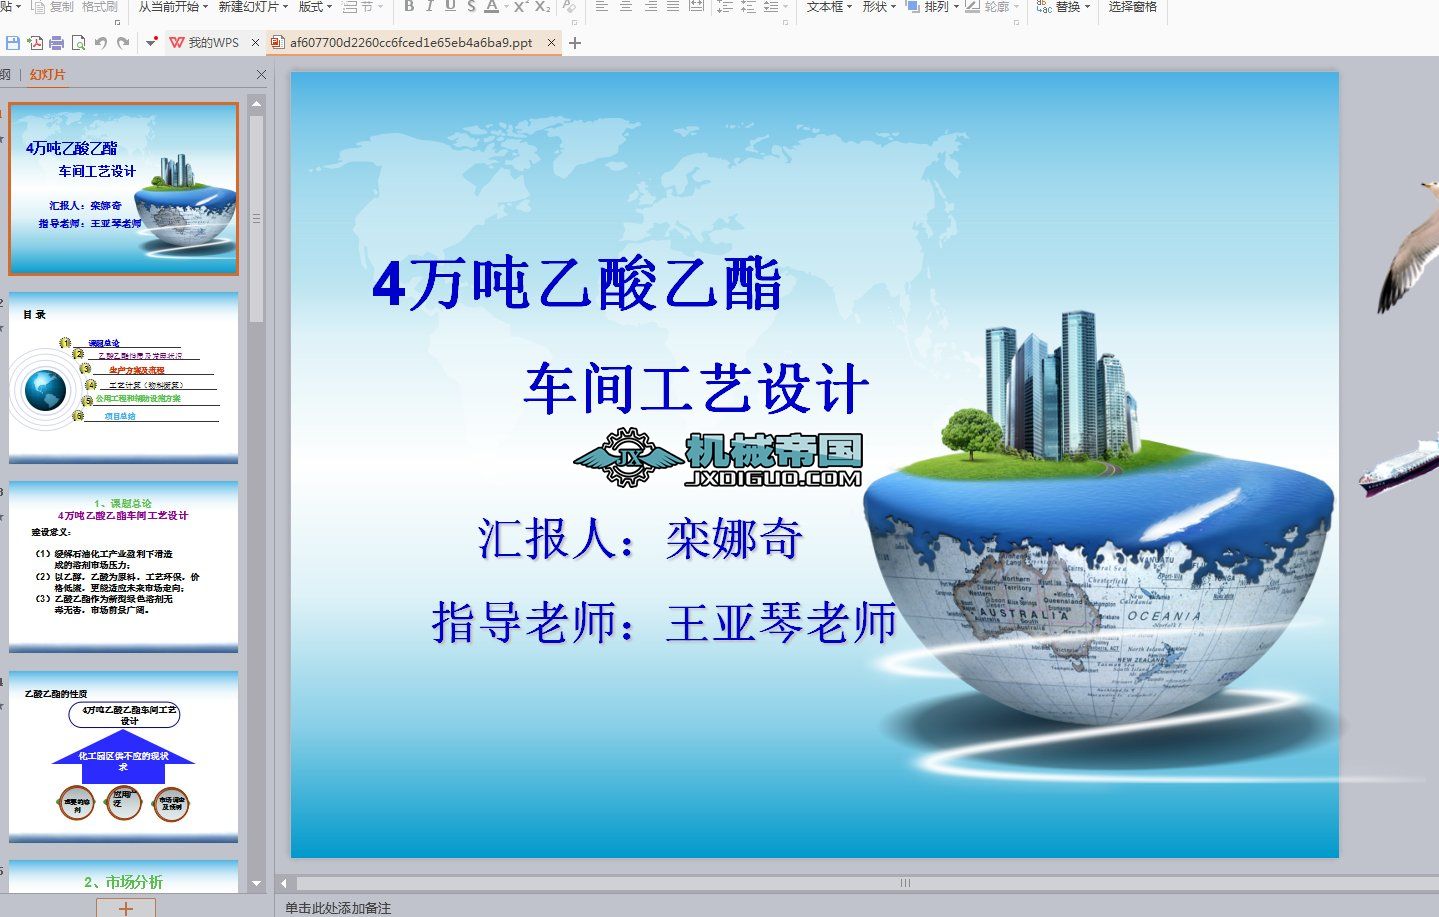Open quick access toolbar customization arrow
The image size is (1439, 917).
coord(151,43)
